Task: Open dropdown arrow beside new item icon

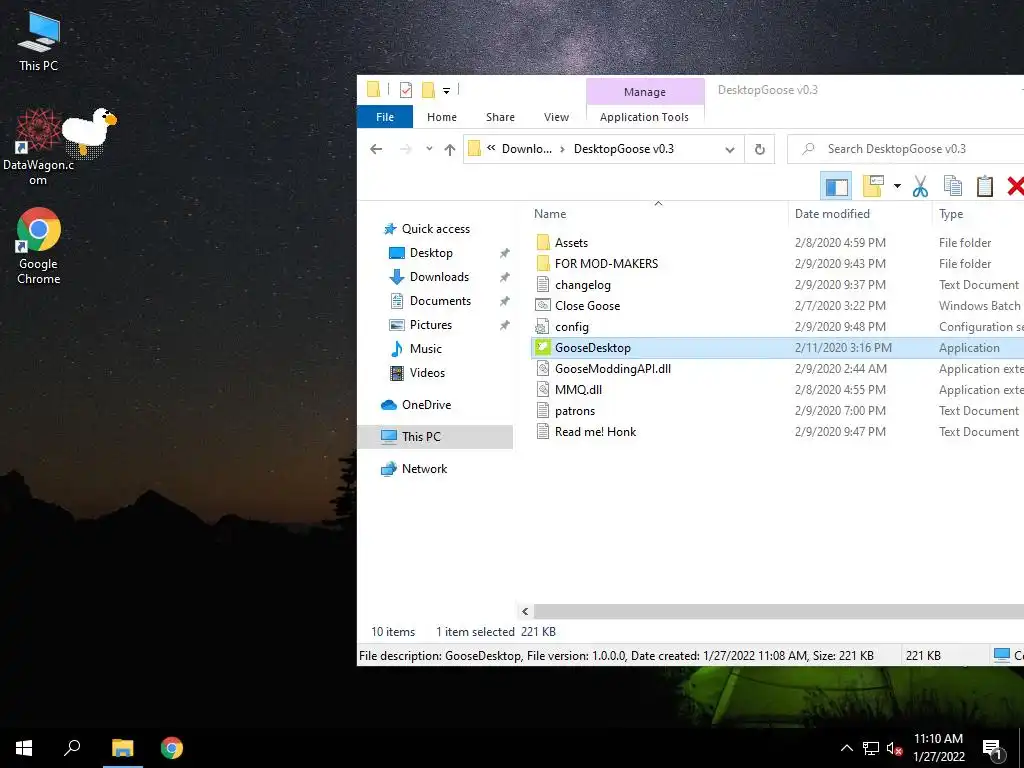Action: pyautogui.click(x=897, y=186)
